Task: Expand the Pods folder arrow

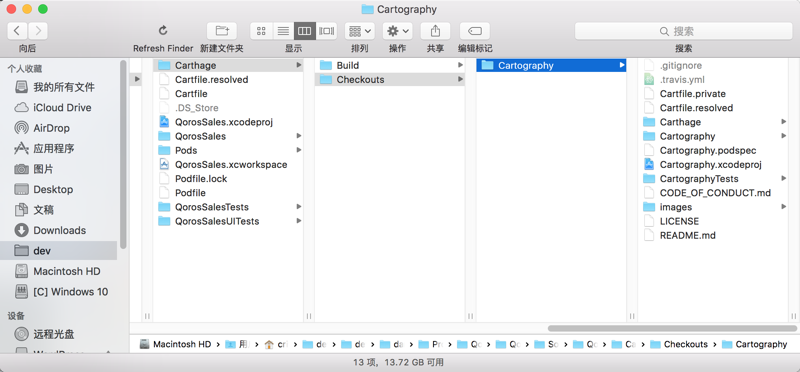Action: (298, 150)
